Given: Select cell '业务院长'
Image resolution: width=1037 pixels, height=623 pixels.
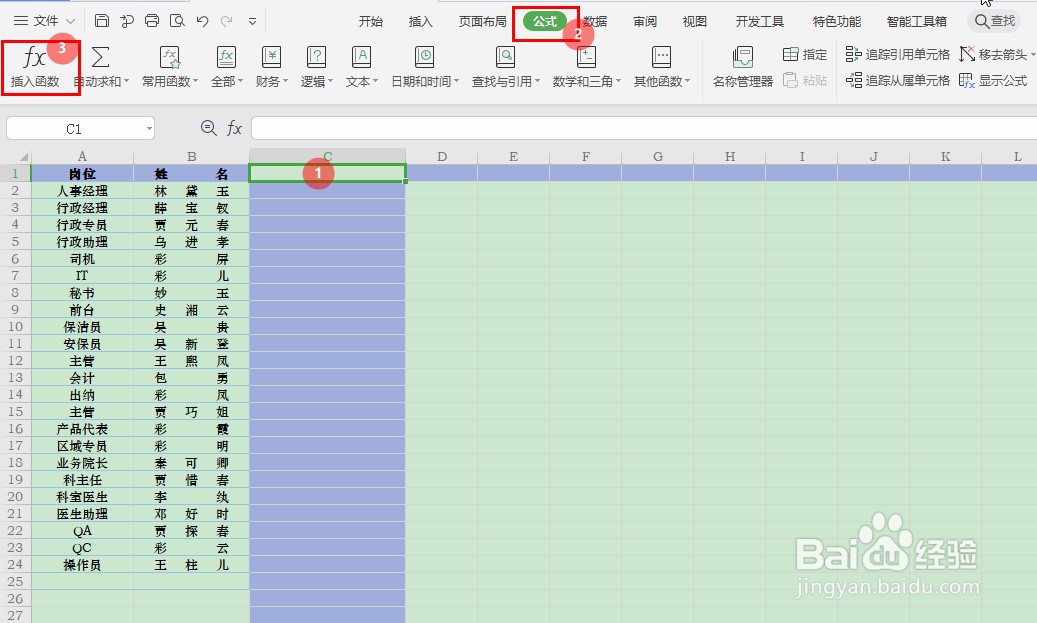Looking at the screenshot, I should pos(82,463).
